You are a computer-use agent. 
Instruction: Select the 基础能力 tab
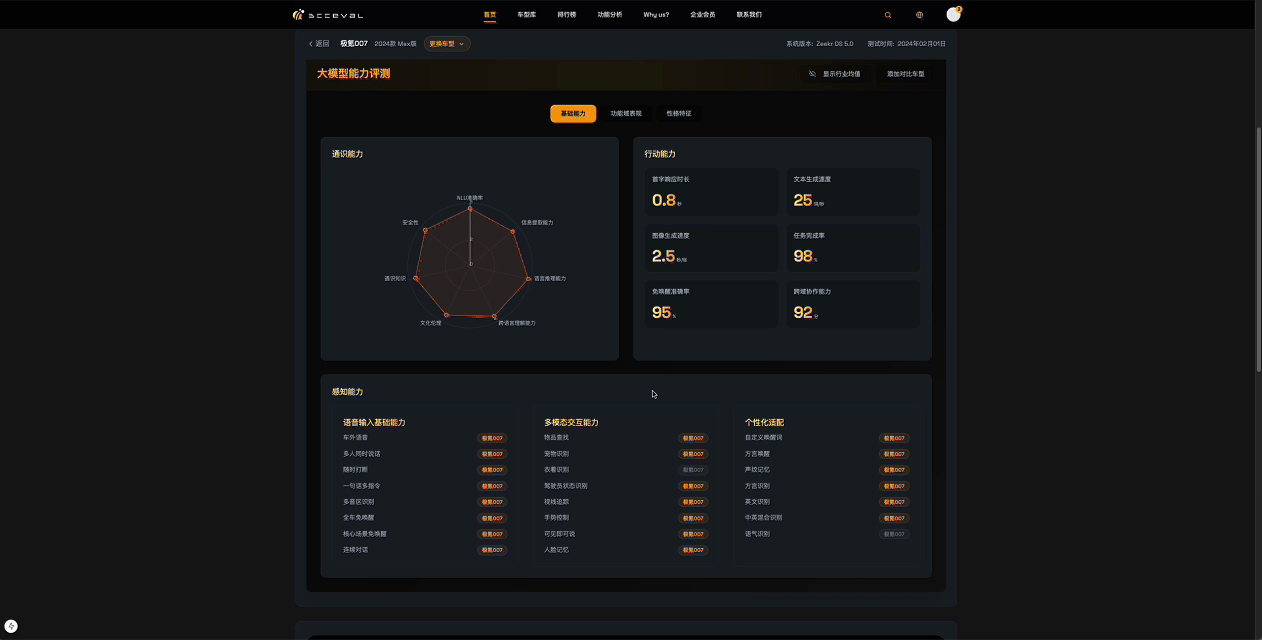point(573,114)
